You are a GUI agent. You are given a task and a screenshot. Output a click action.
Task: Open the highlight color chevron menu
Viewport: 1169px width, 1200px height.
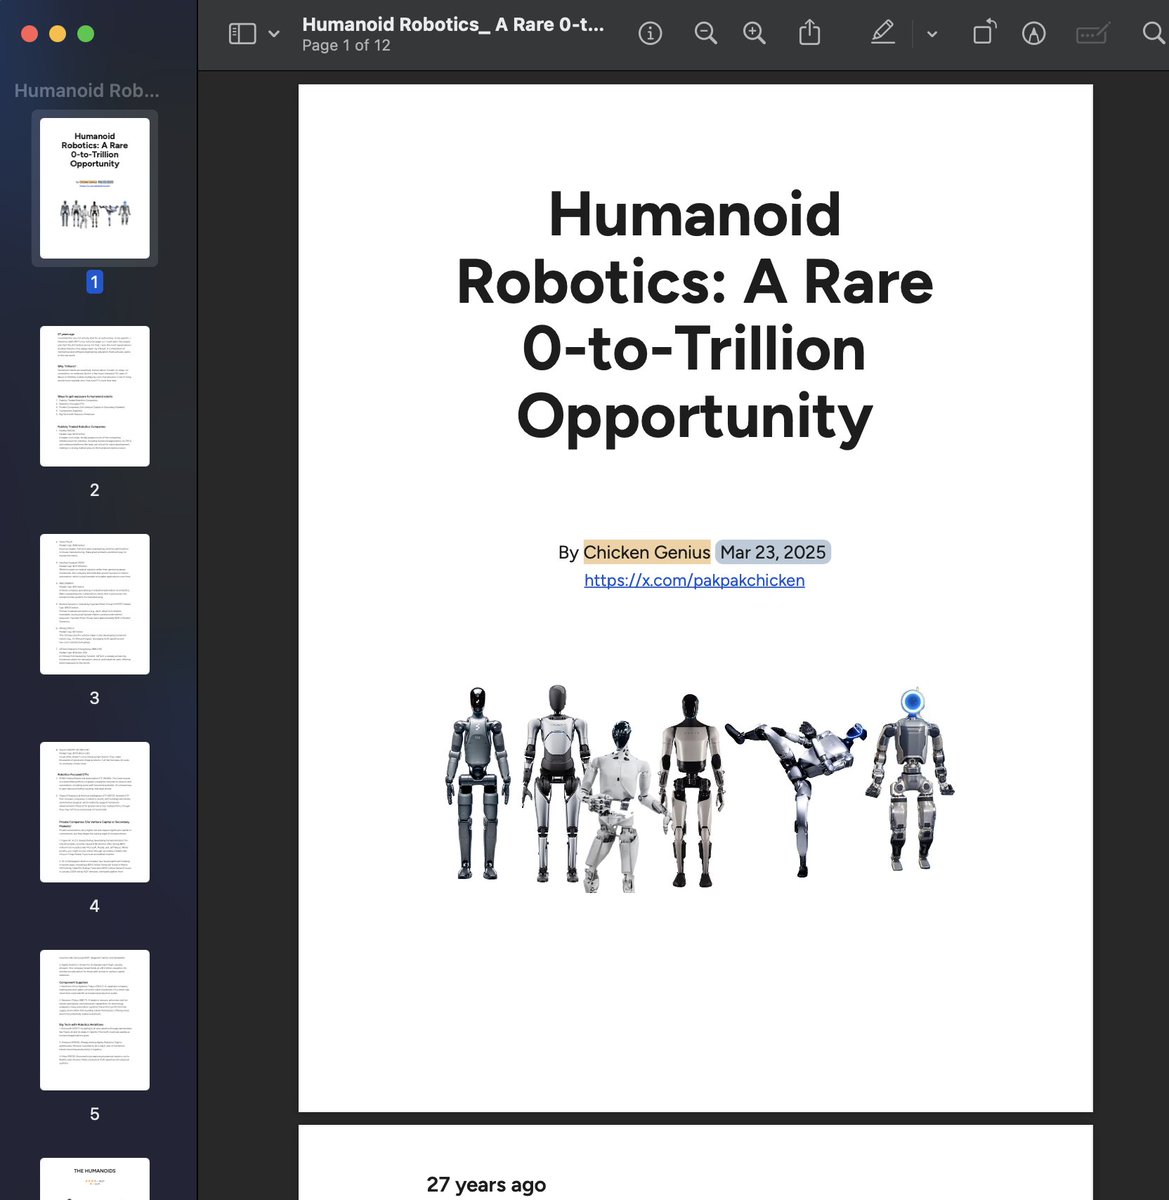[x=931, y=33]
